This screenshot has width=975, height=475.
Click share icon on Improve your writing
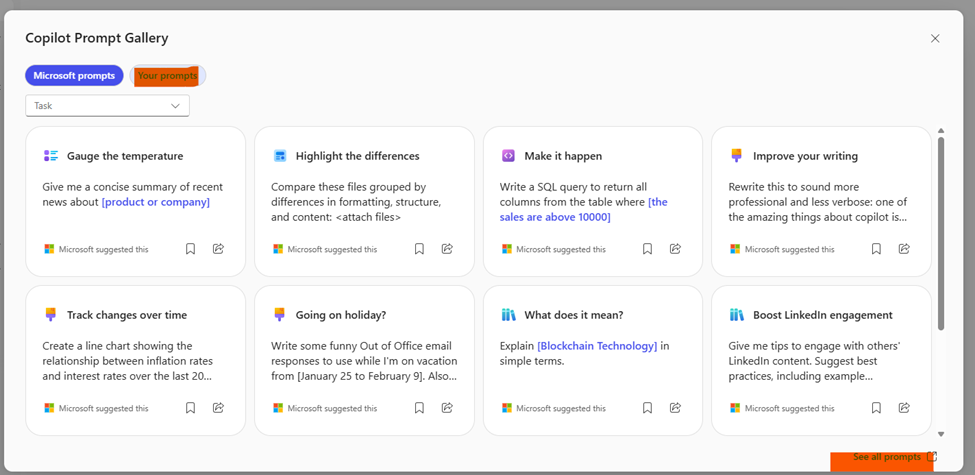pyautogui.click(x=904, y=249)
